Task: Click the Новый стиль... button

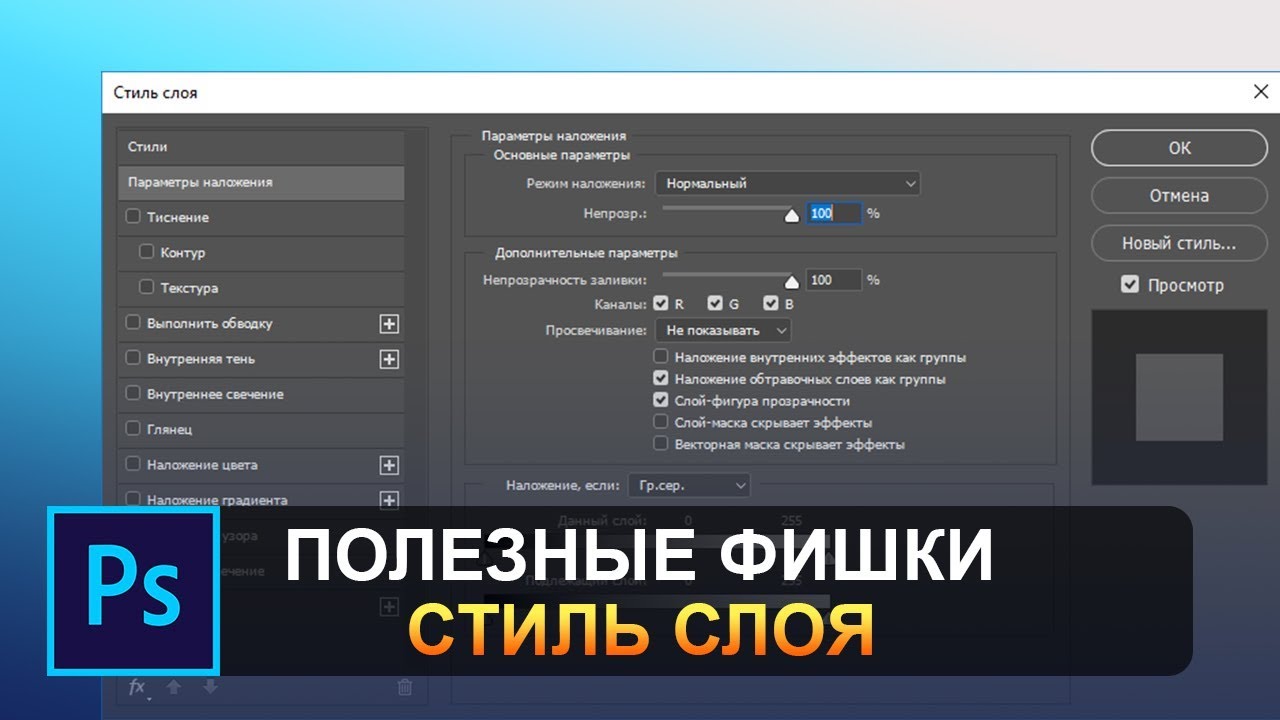Action: point(1179,243)
